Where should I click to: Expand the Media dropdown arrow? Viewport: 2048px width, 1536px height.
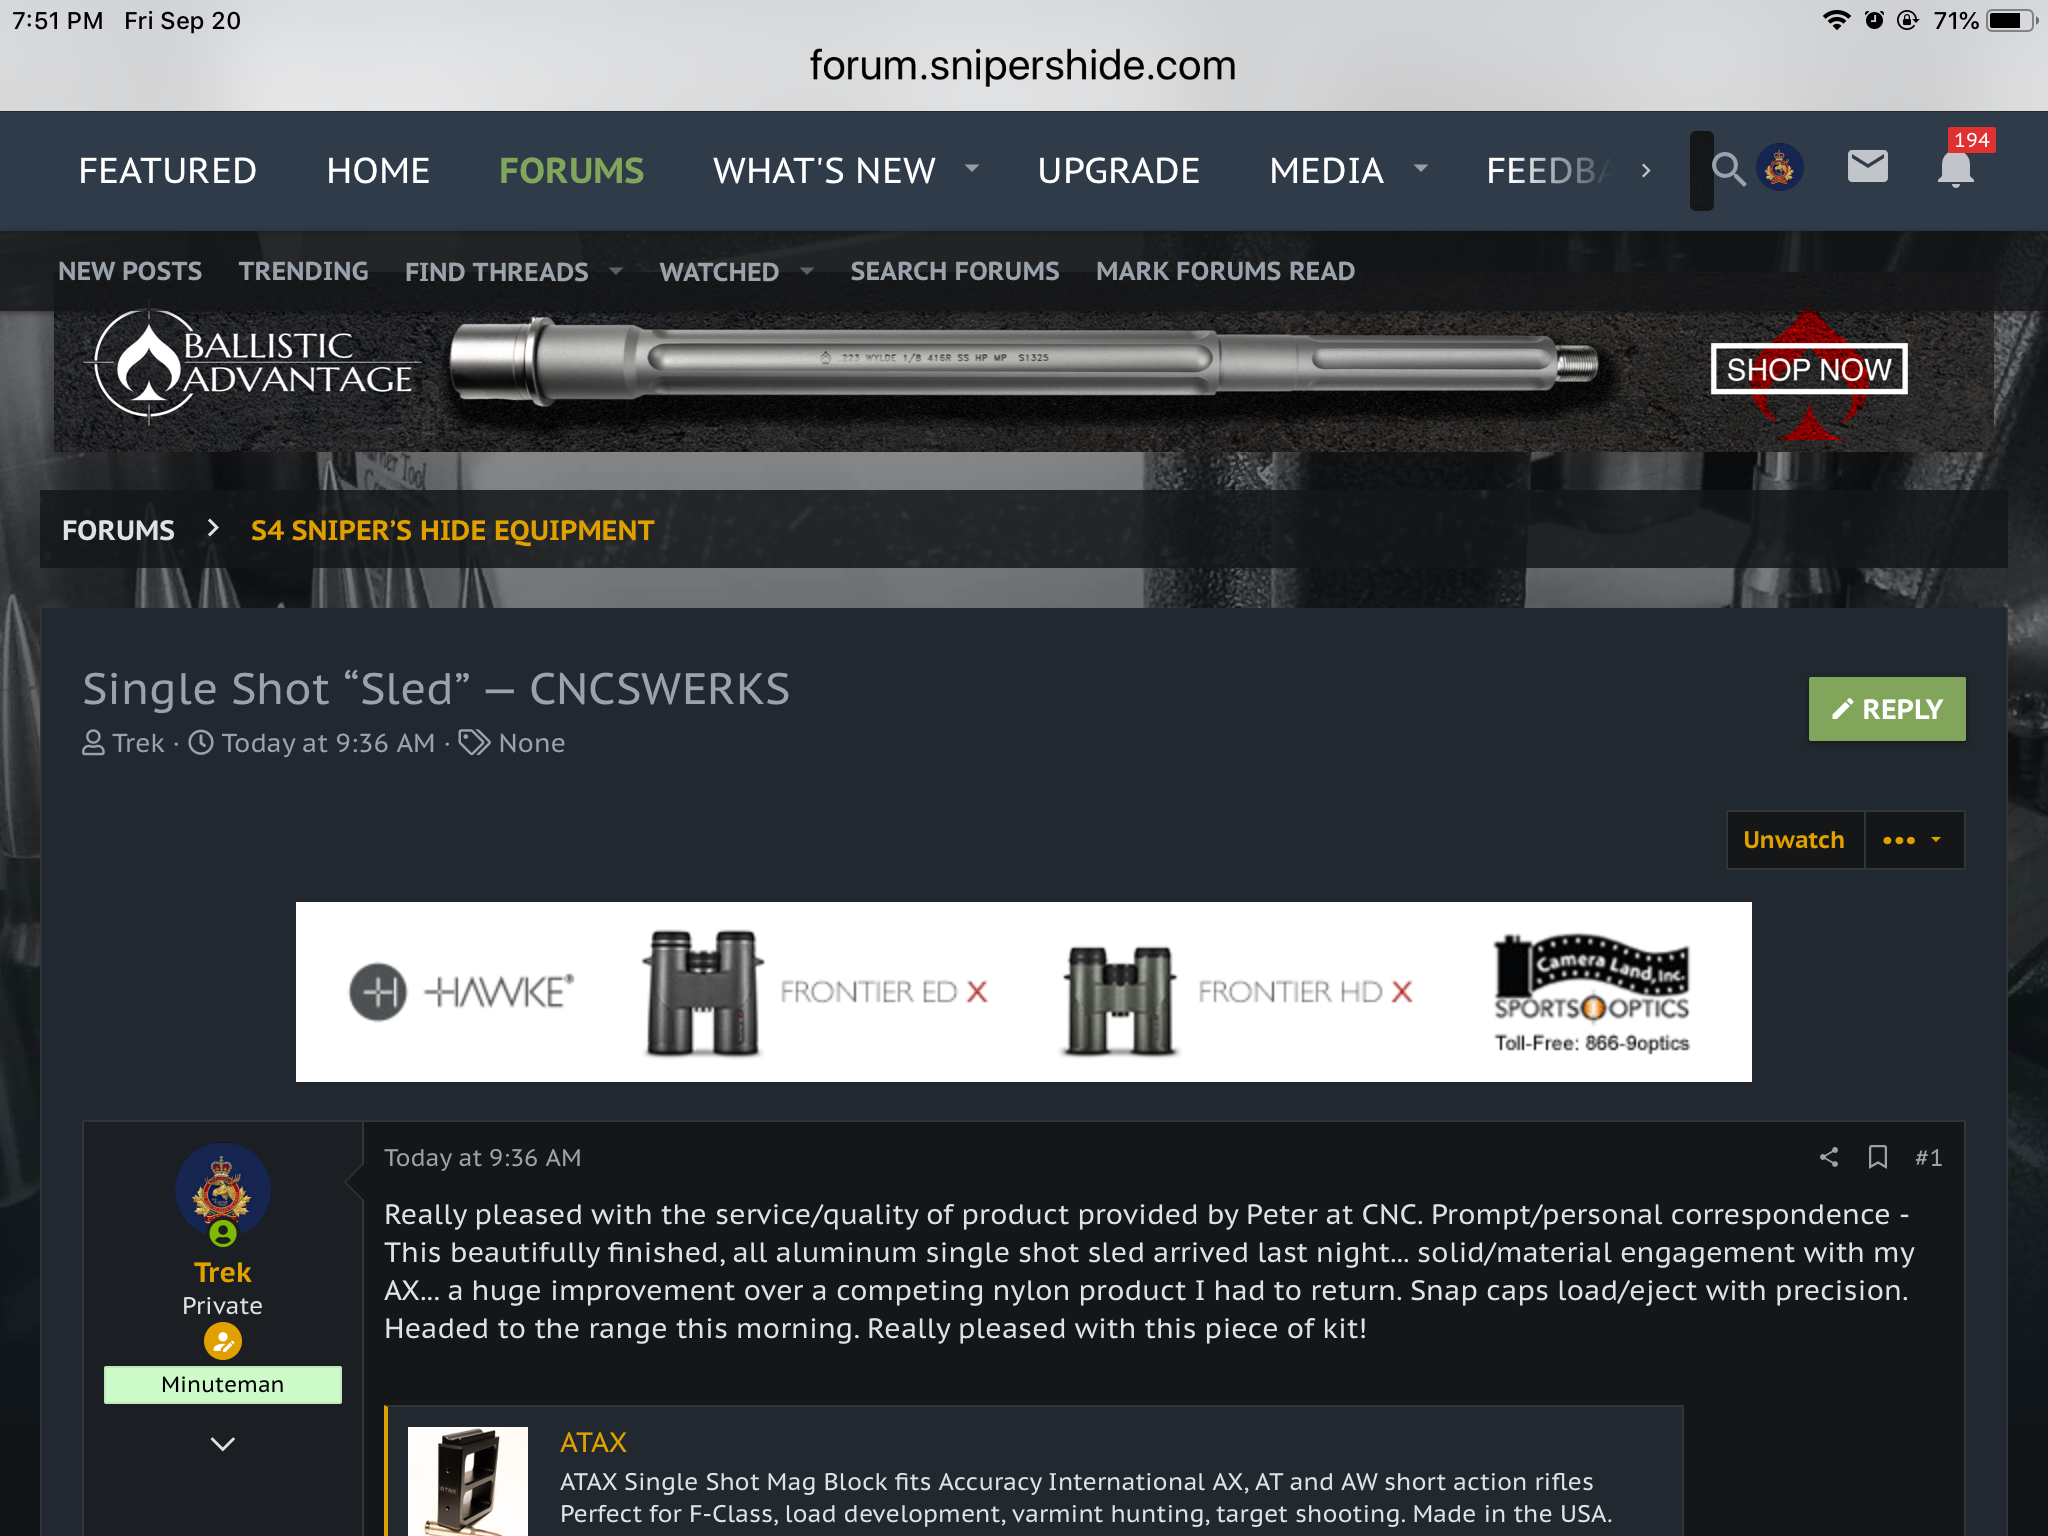coord(1420,169)
